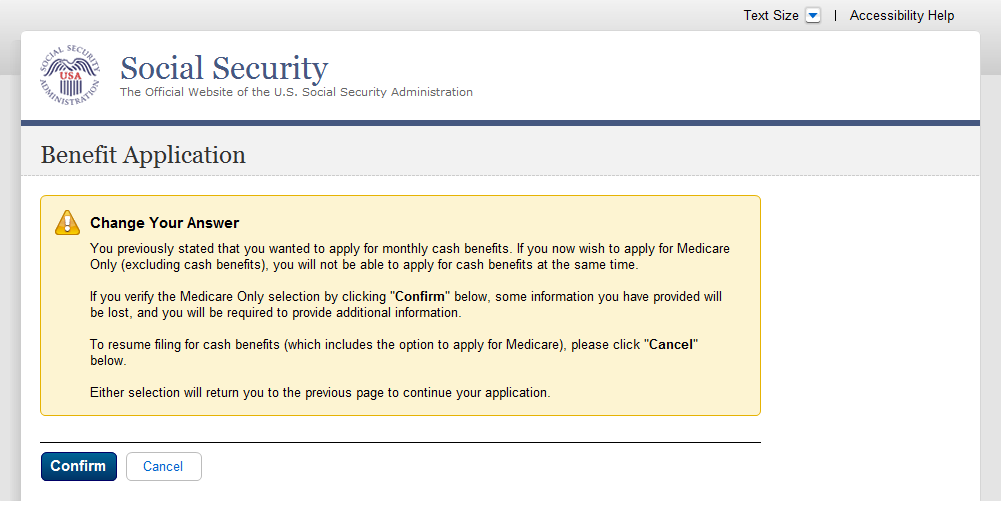This screenshot has width=1008, height=508.
Task: Confirm the Medicare Only selection
Action: point(78,466)
